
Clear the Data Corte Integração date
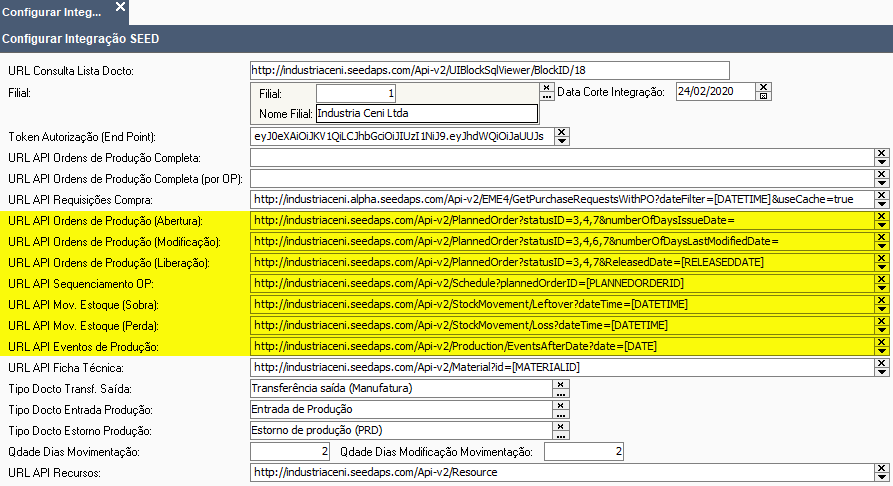pos(764,87)
